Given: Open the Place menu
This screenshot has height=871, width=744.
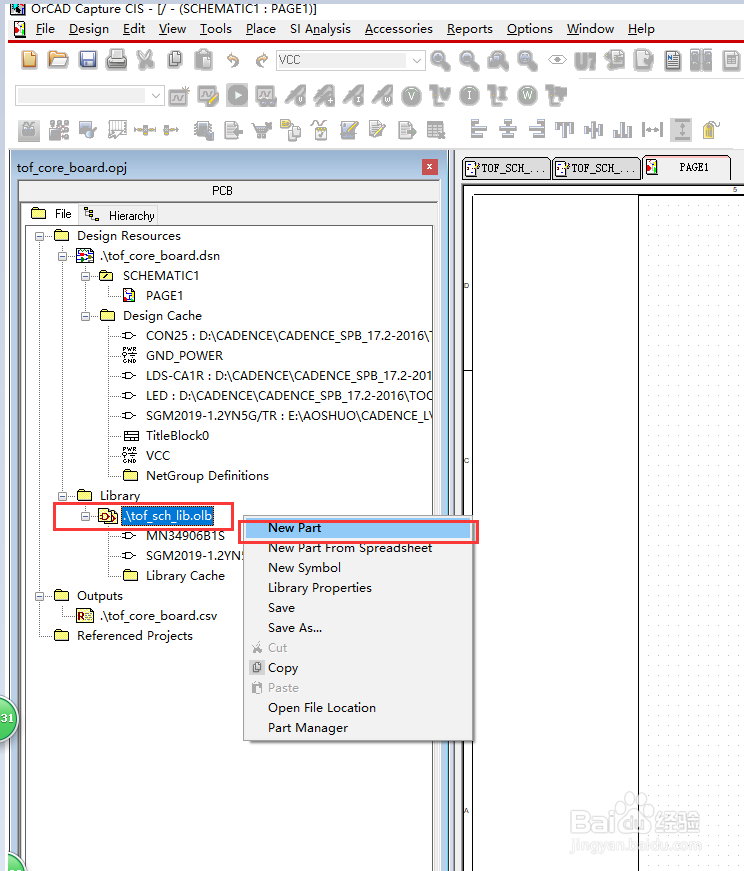Looking at the screenshot, I should (261, 29).
